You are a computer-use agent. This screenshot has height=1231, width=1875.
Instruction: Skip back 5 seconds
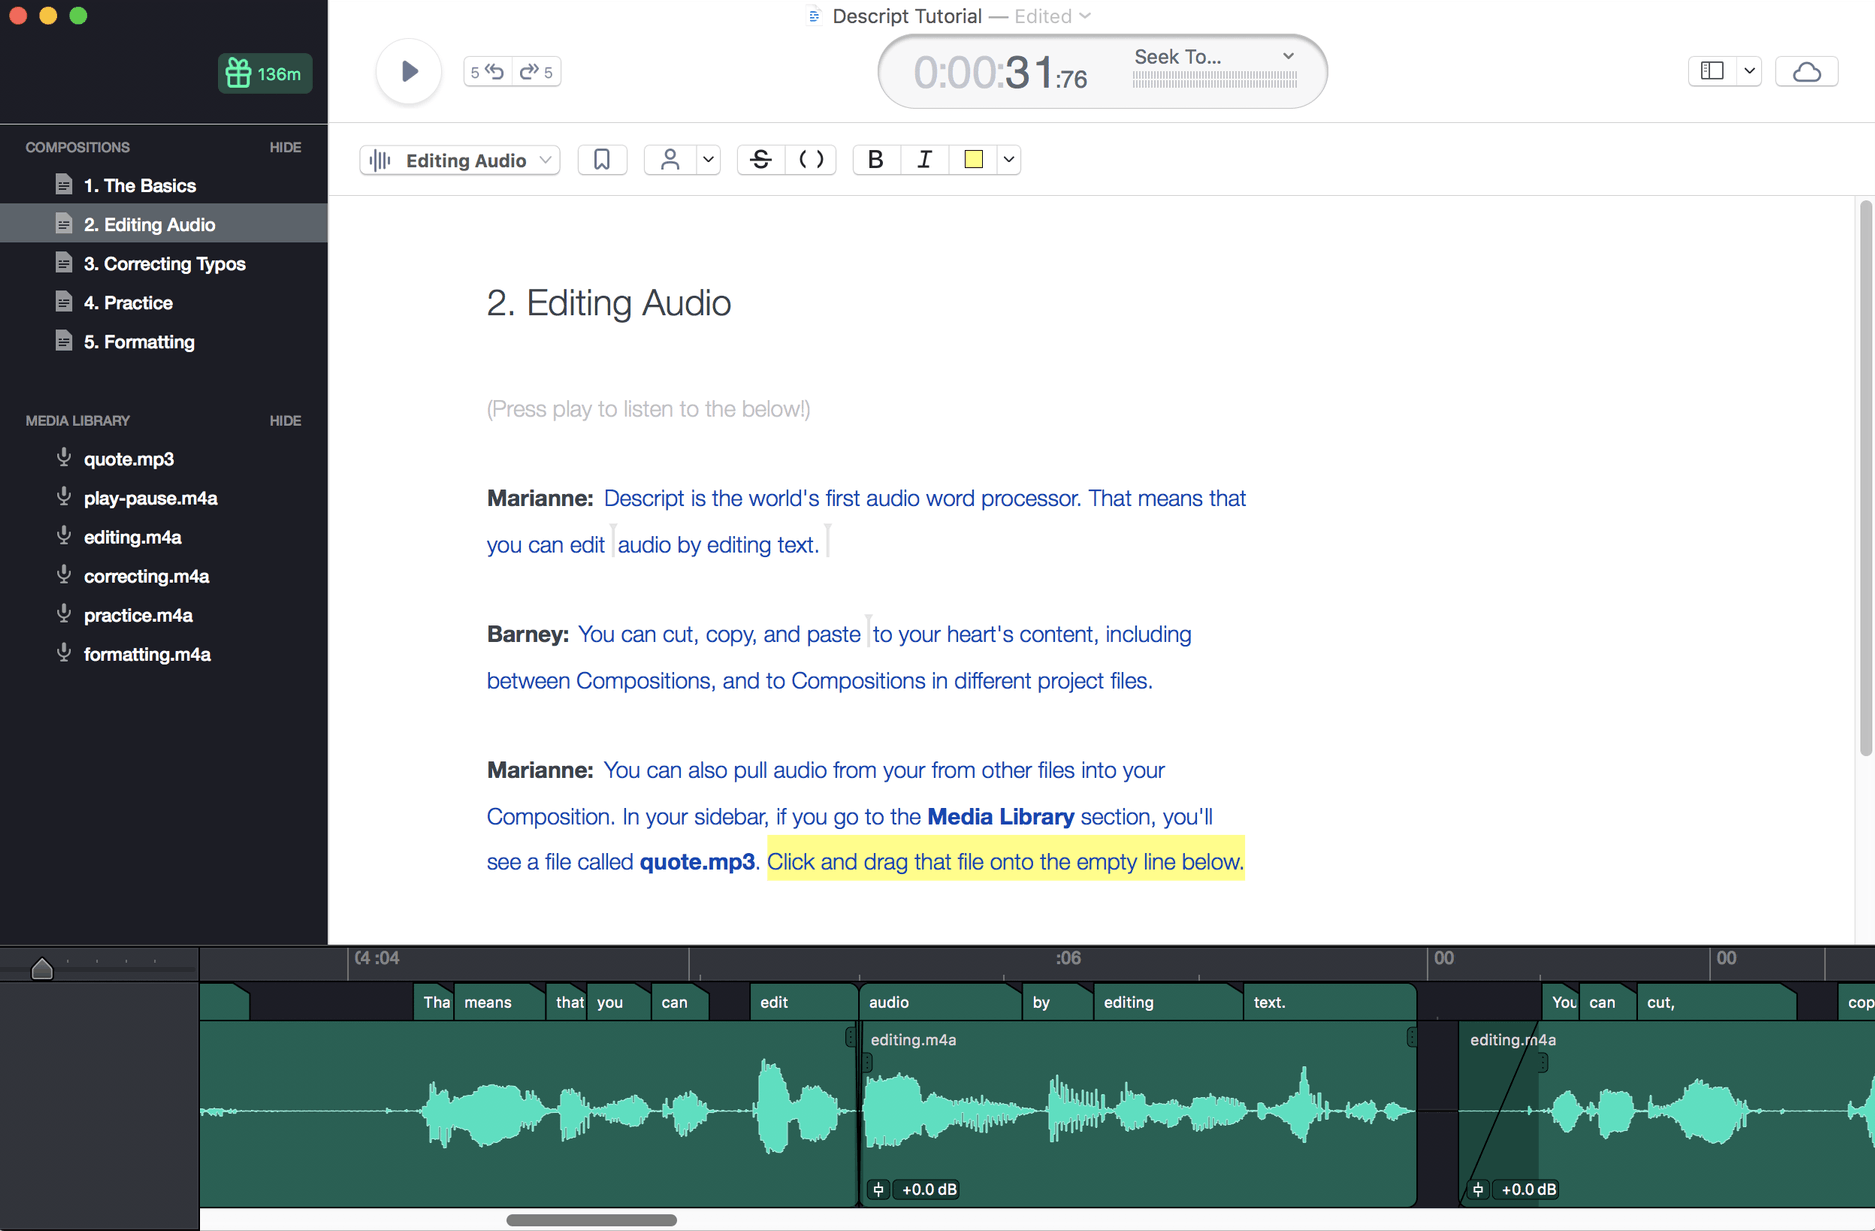tap(488, 72)
